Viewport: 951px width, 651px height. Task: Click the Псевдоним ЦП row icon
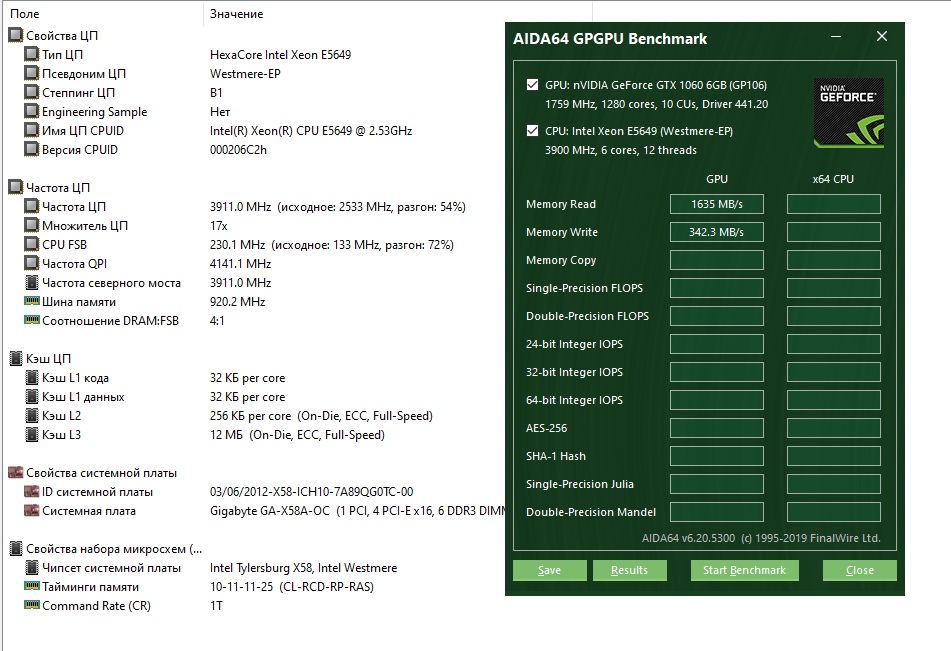point(32,73)
